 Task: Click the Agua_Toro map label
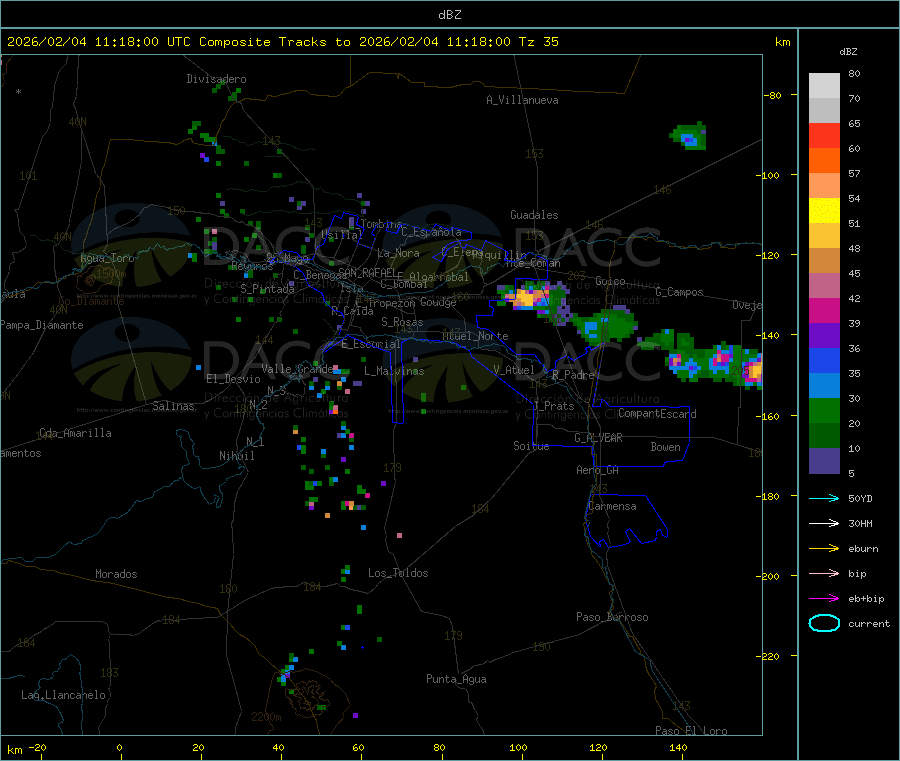(107, 258)
